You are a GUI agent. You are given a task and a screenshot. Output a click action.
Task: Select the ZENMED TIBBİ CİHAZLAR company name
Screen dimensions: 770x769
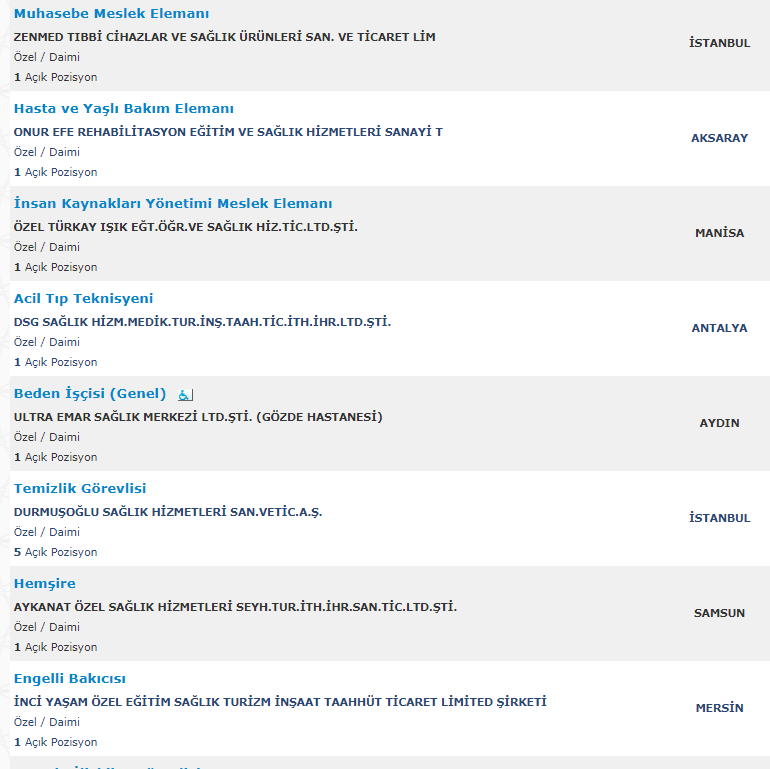[224, 37]
